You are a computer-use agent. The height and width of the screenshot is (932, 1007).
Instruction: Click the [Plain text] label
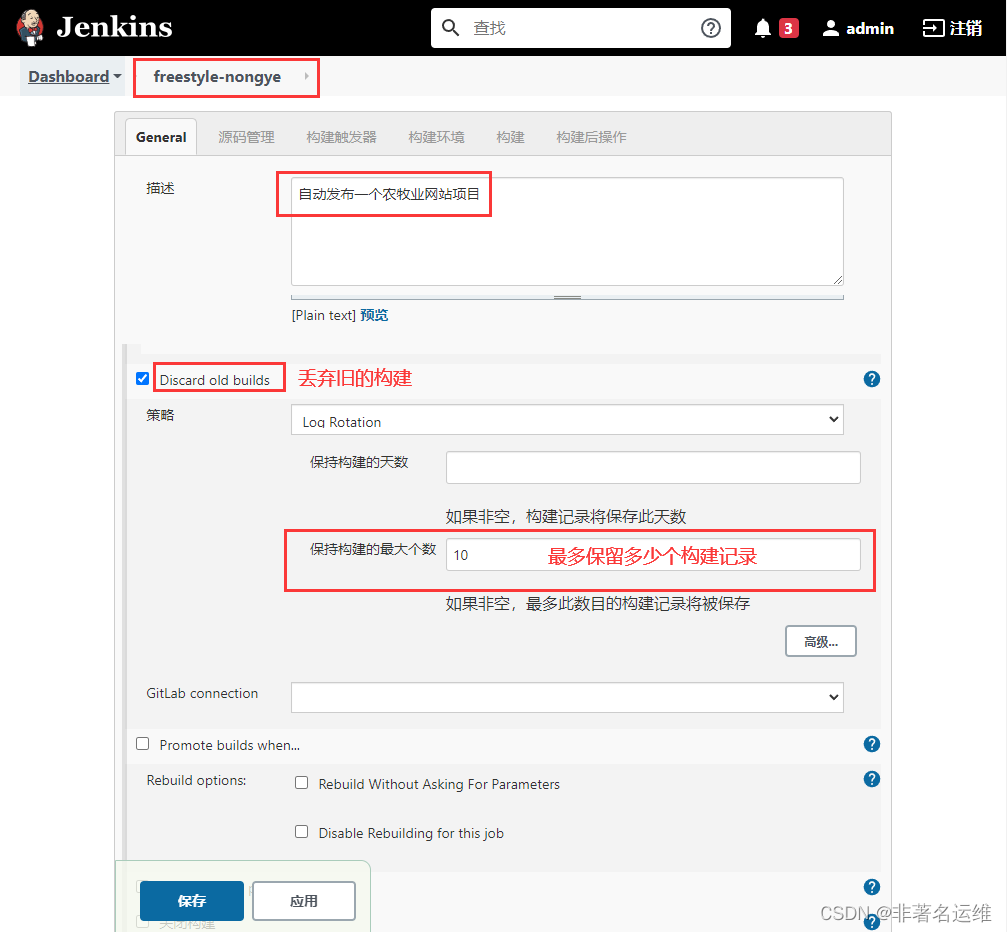pyautogui.click(x=324, y=315)
